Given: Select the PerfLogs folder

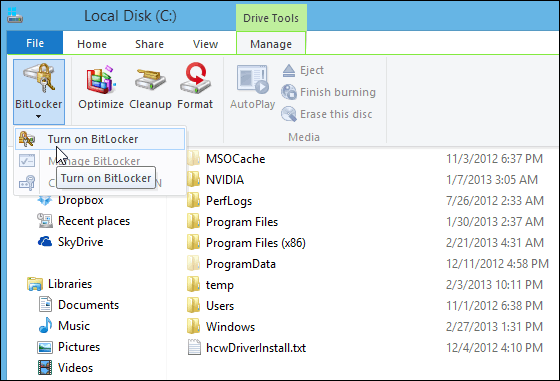Looking at the screenshot, I should 229,201.
